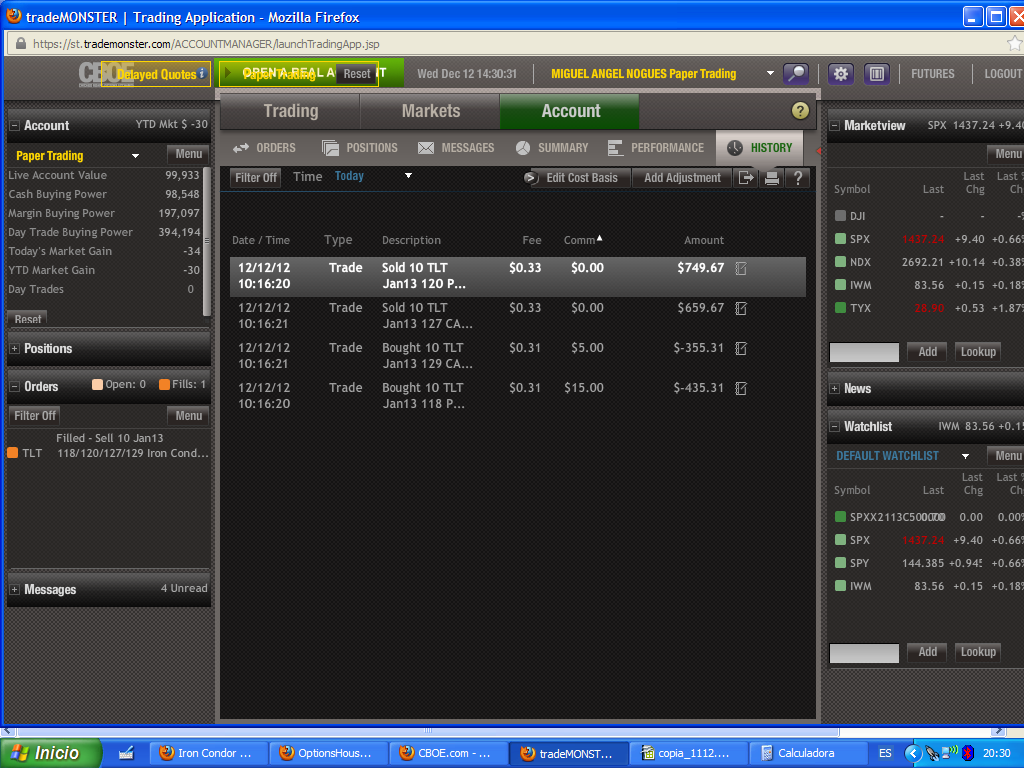Click the Reset button in the top bar
The image size is (1024, 768).
pos(357,74)
